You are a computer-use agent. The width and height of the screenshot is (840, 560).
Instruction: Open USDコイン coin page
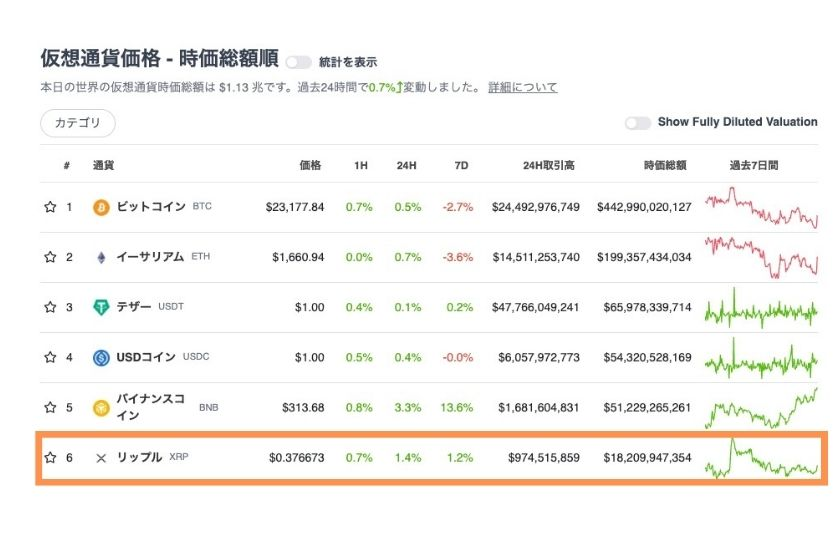click(146, 357)
